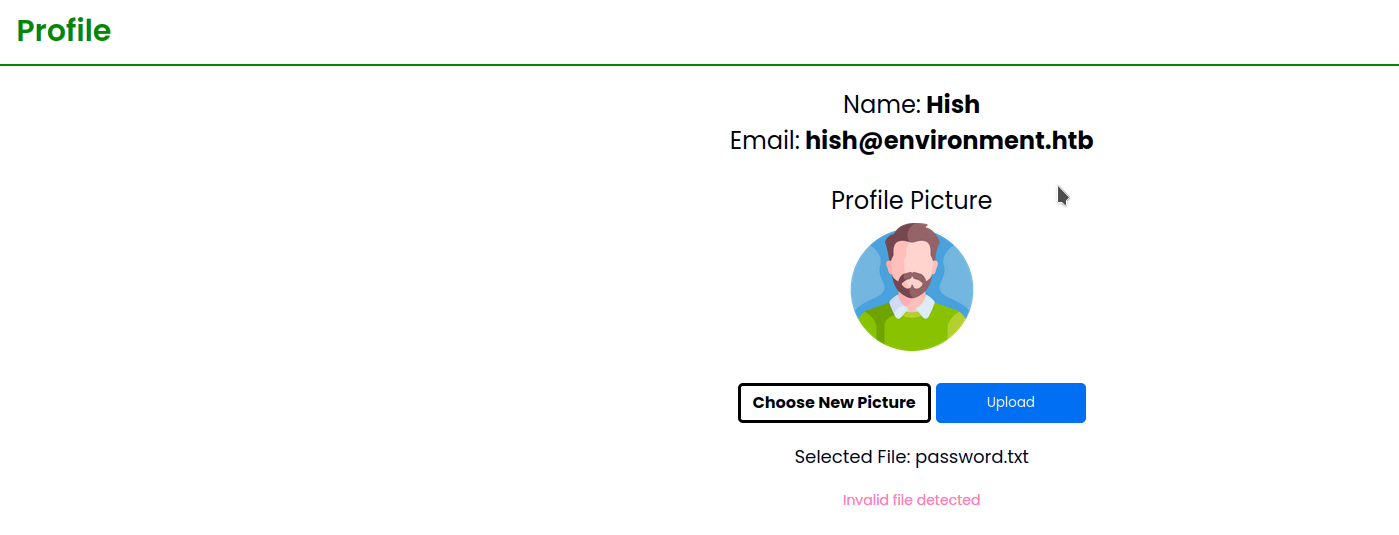This screenshot has height=535, width=1399.
Task: Click the Name: field label
Action: pos(881,105)
